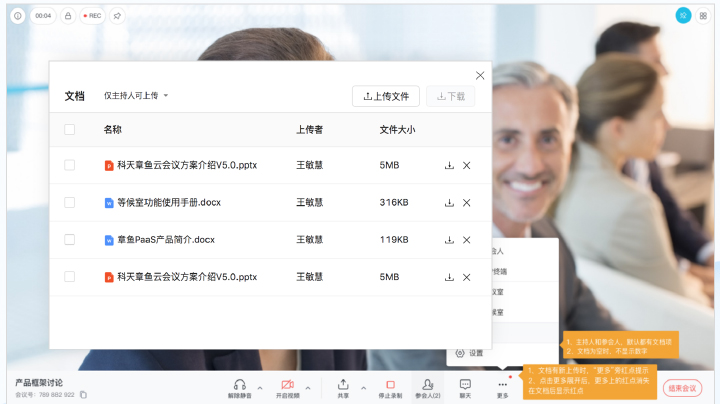Download the 等候室功能使用手册.docx file
The height and width of the screenshot is (404, 720).
click(x=449, y=203)
